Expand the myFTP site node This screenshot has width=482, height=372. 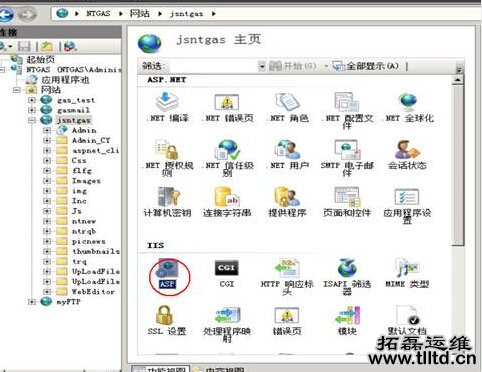click(32, 302)
